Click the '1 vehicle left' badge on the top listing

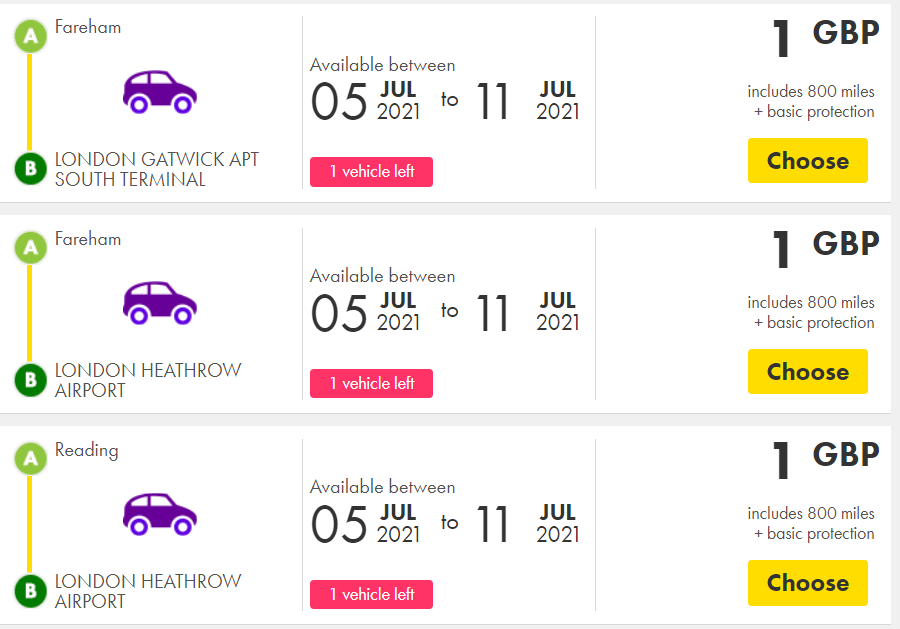pos(371,171)
